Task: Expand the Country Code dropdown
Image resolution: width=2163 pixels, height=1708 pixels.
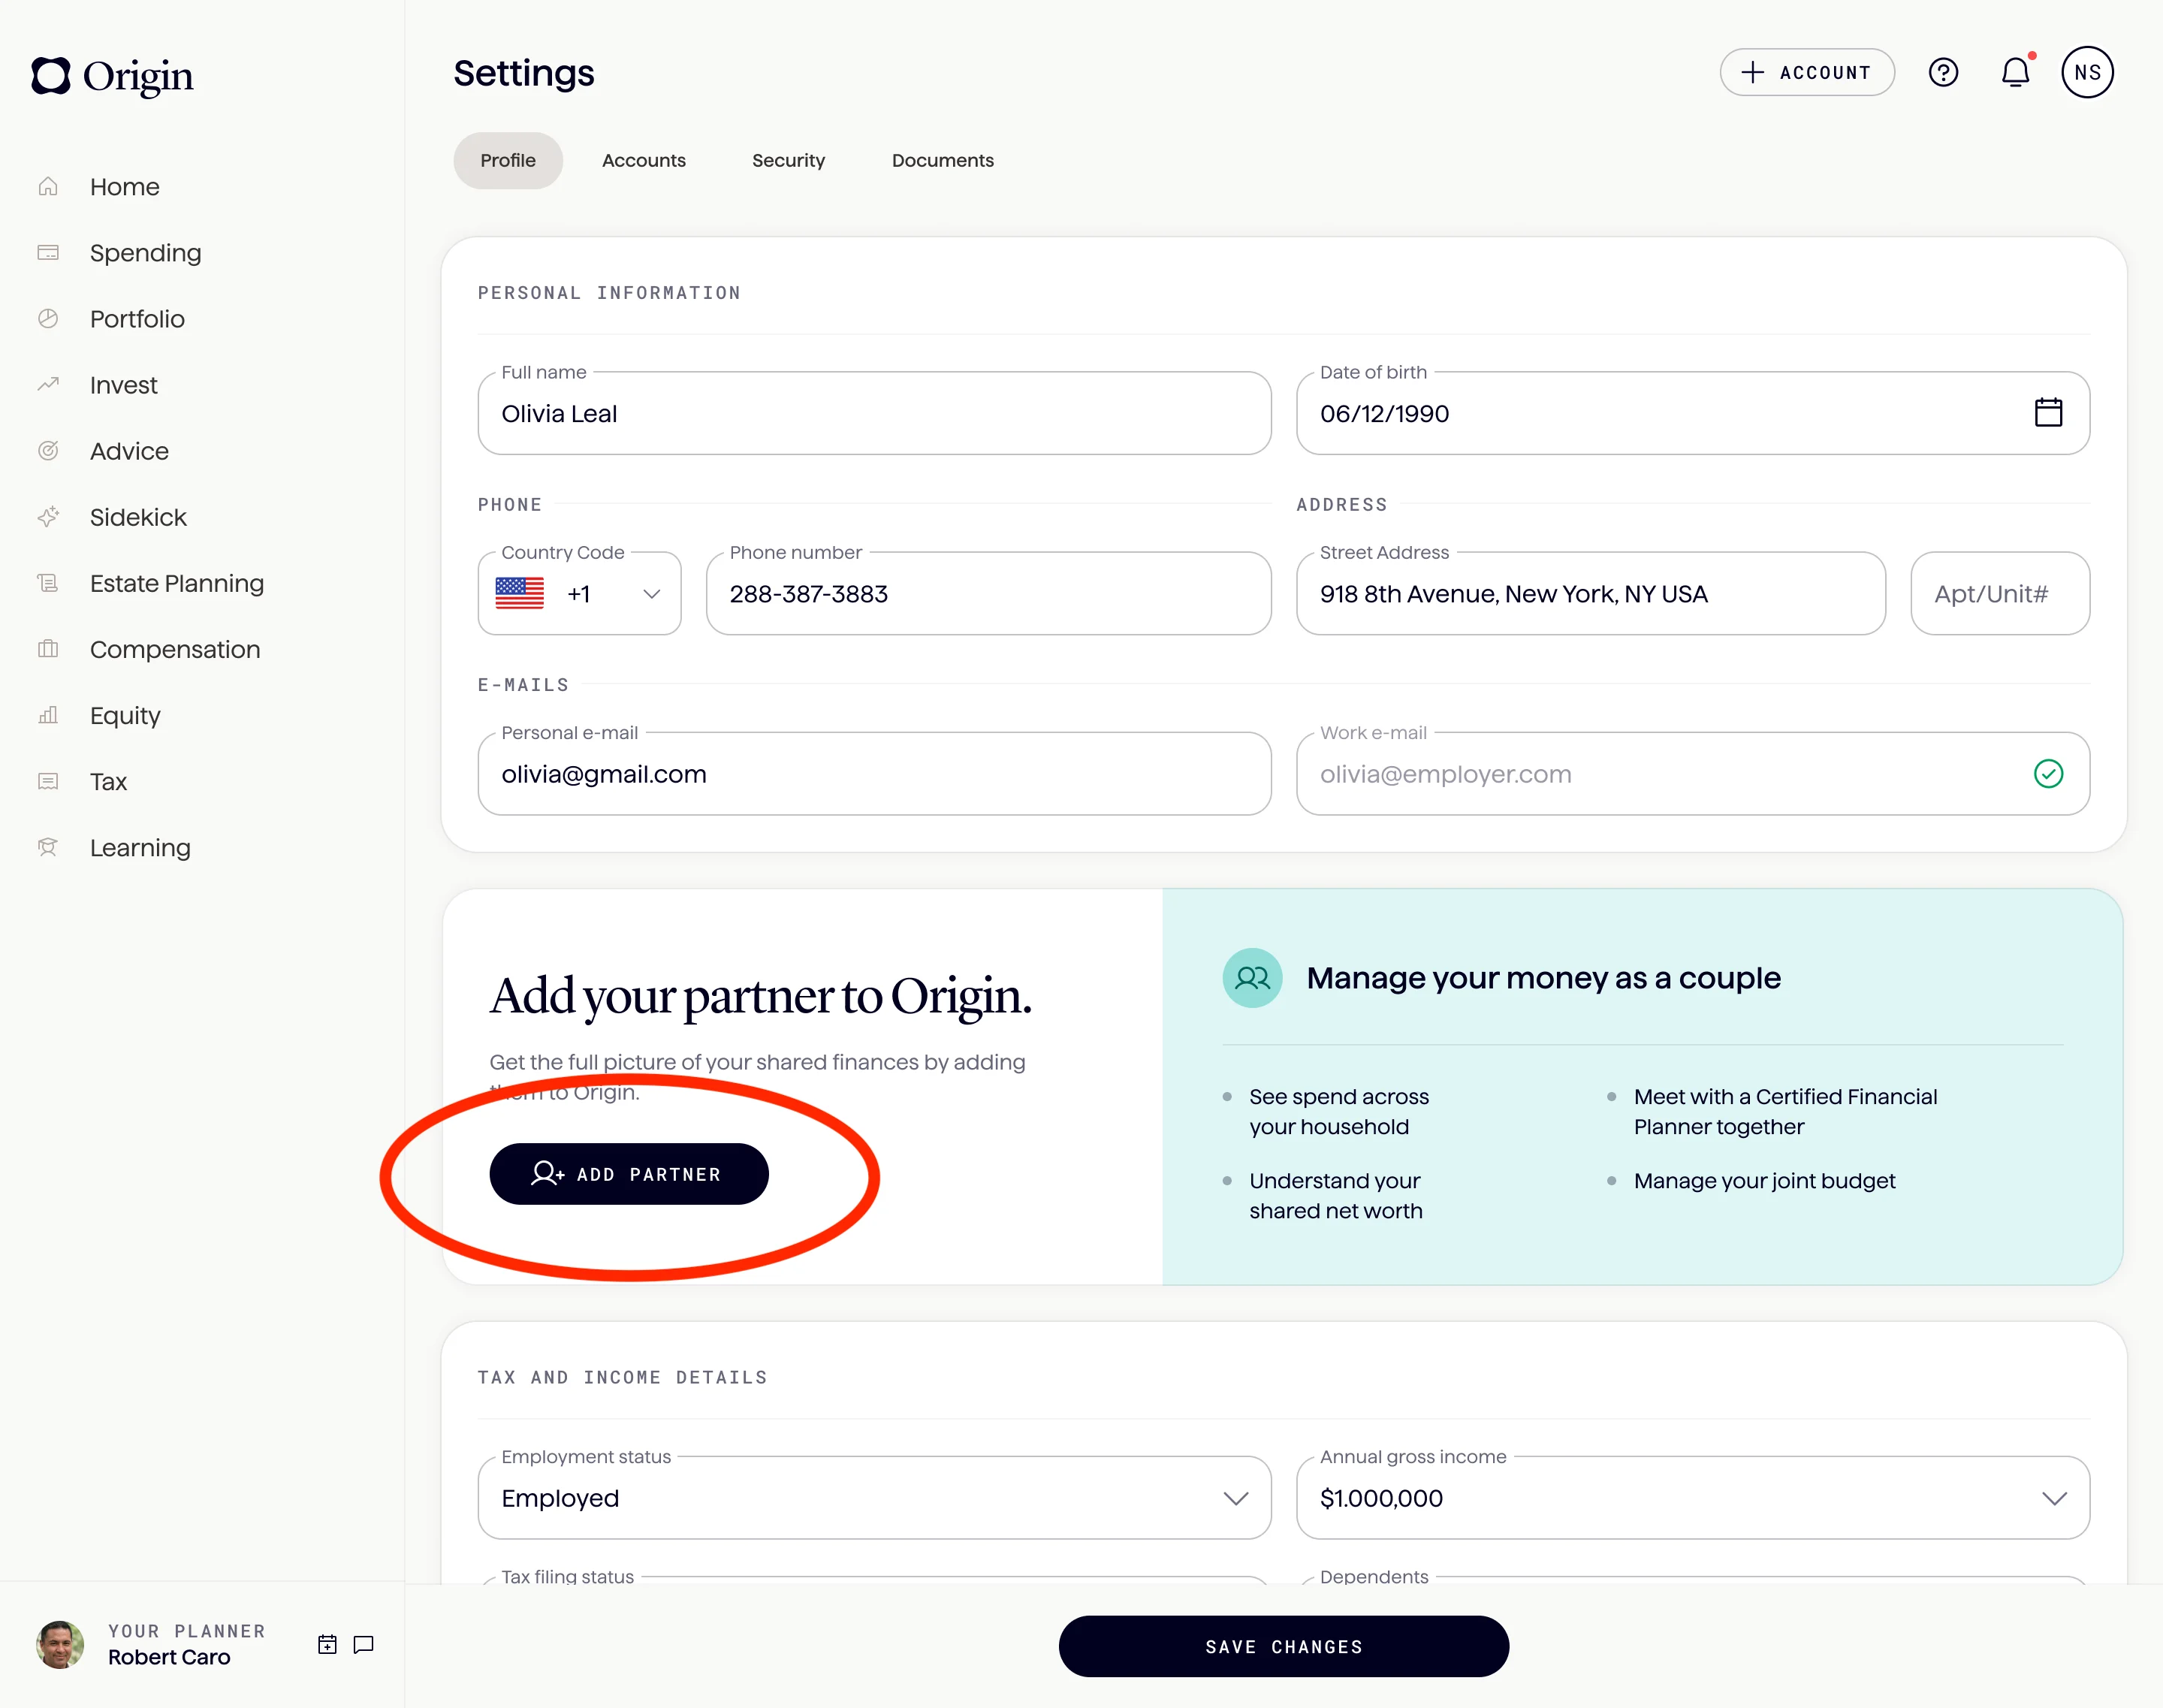Action: click(x=651, y=594)
